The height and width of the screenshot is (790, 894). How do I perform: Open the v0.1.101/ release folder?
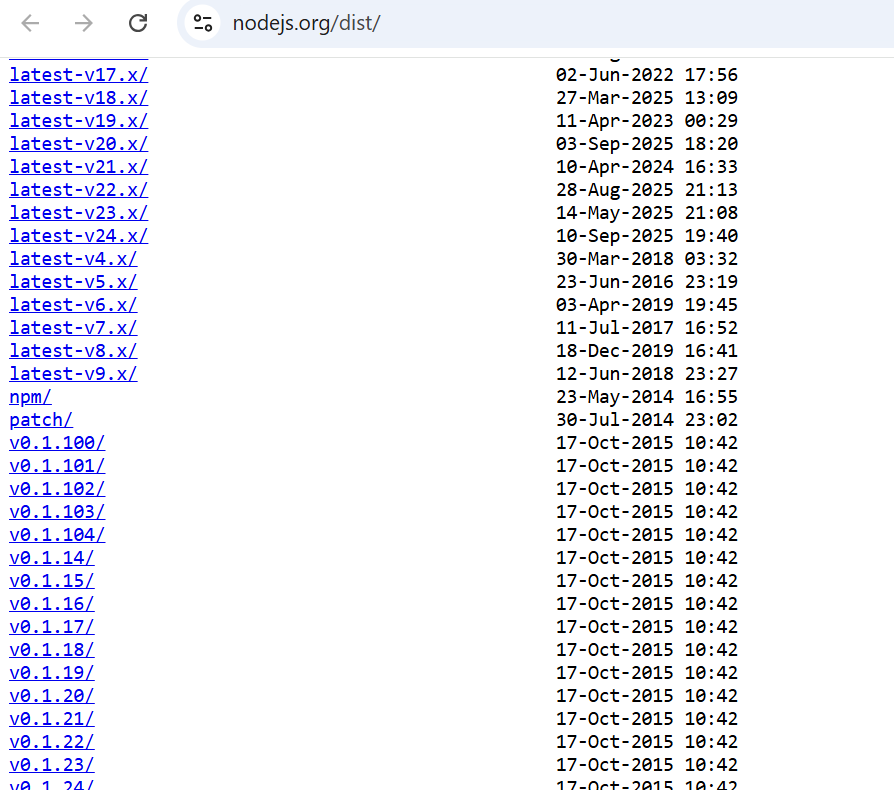point(57,466)
